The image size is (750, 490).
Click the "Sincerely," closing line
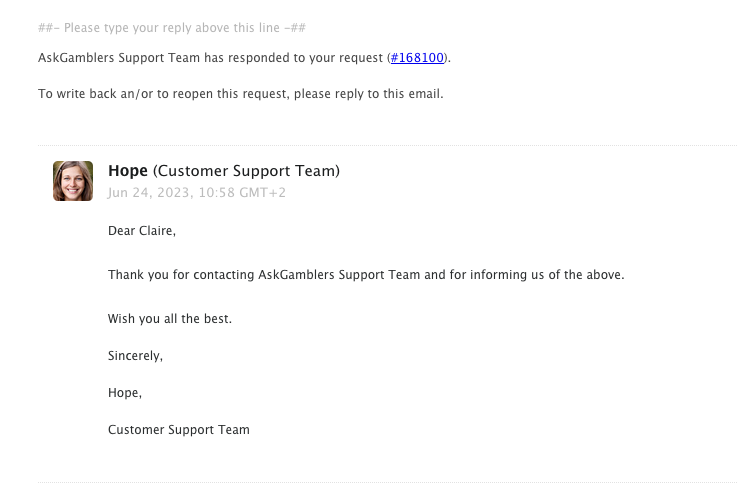coord(135,355)
